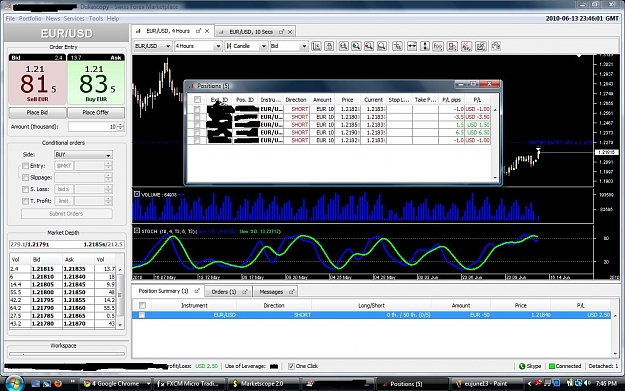The width and height of the screenshot is (625, 391).
Task: Click the T. Profit price spinner arrows
Action: point(108,201)
